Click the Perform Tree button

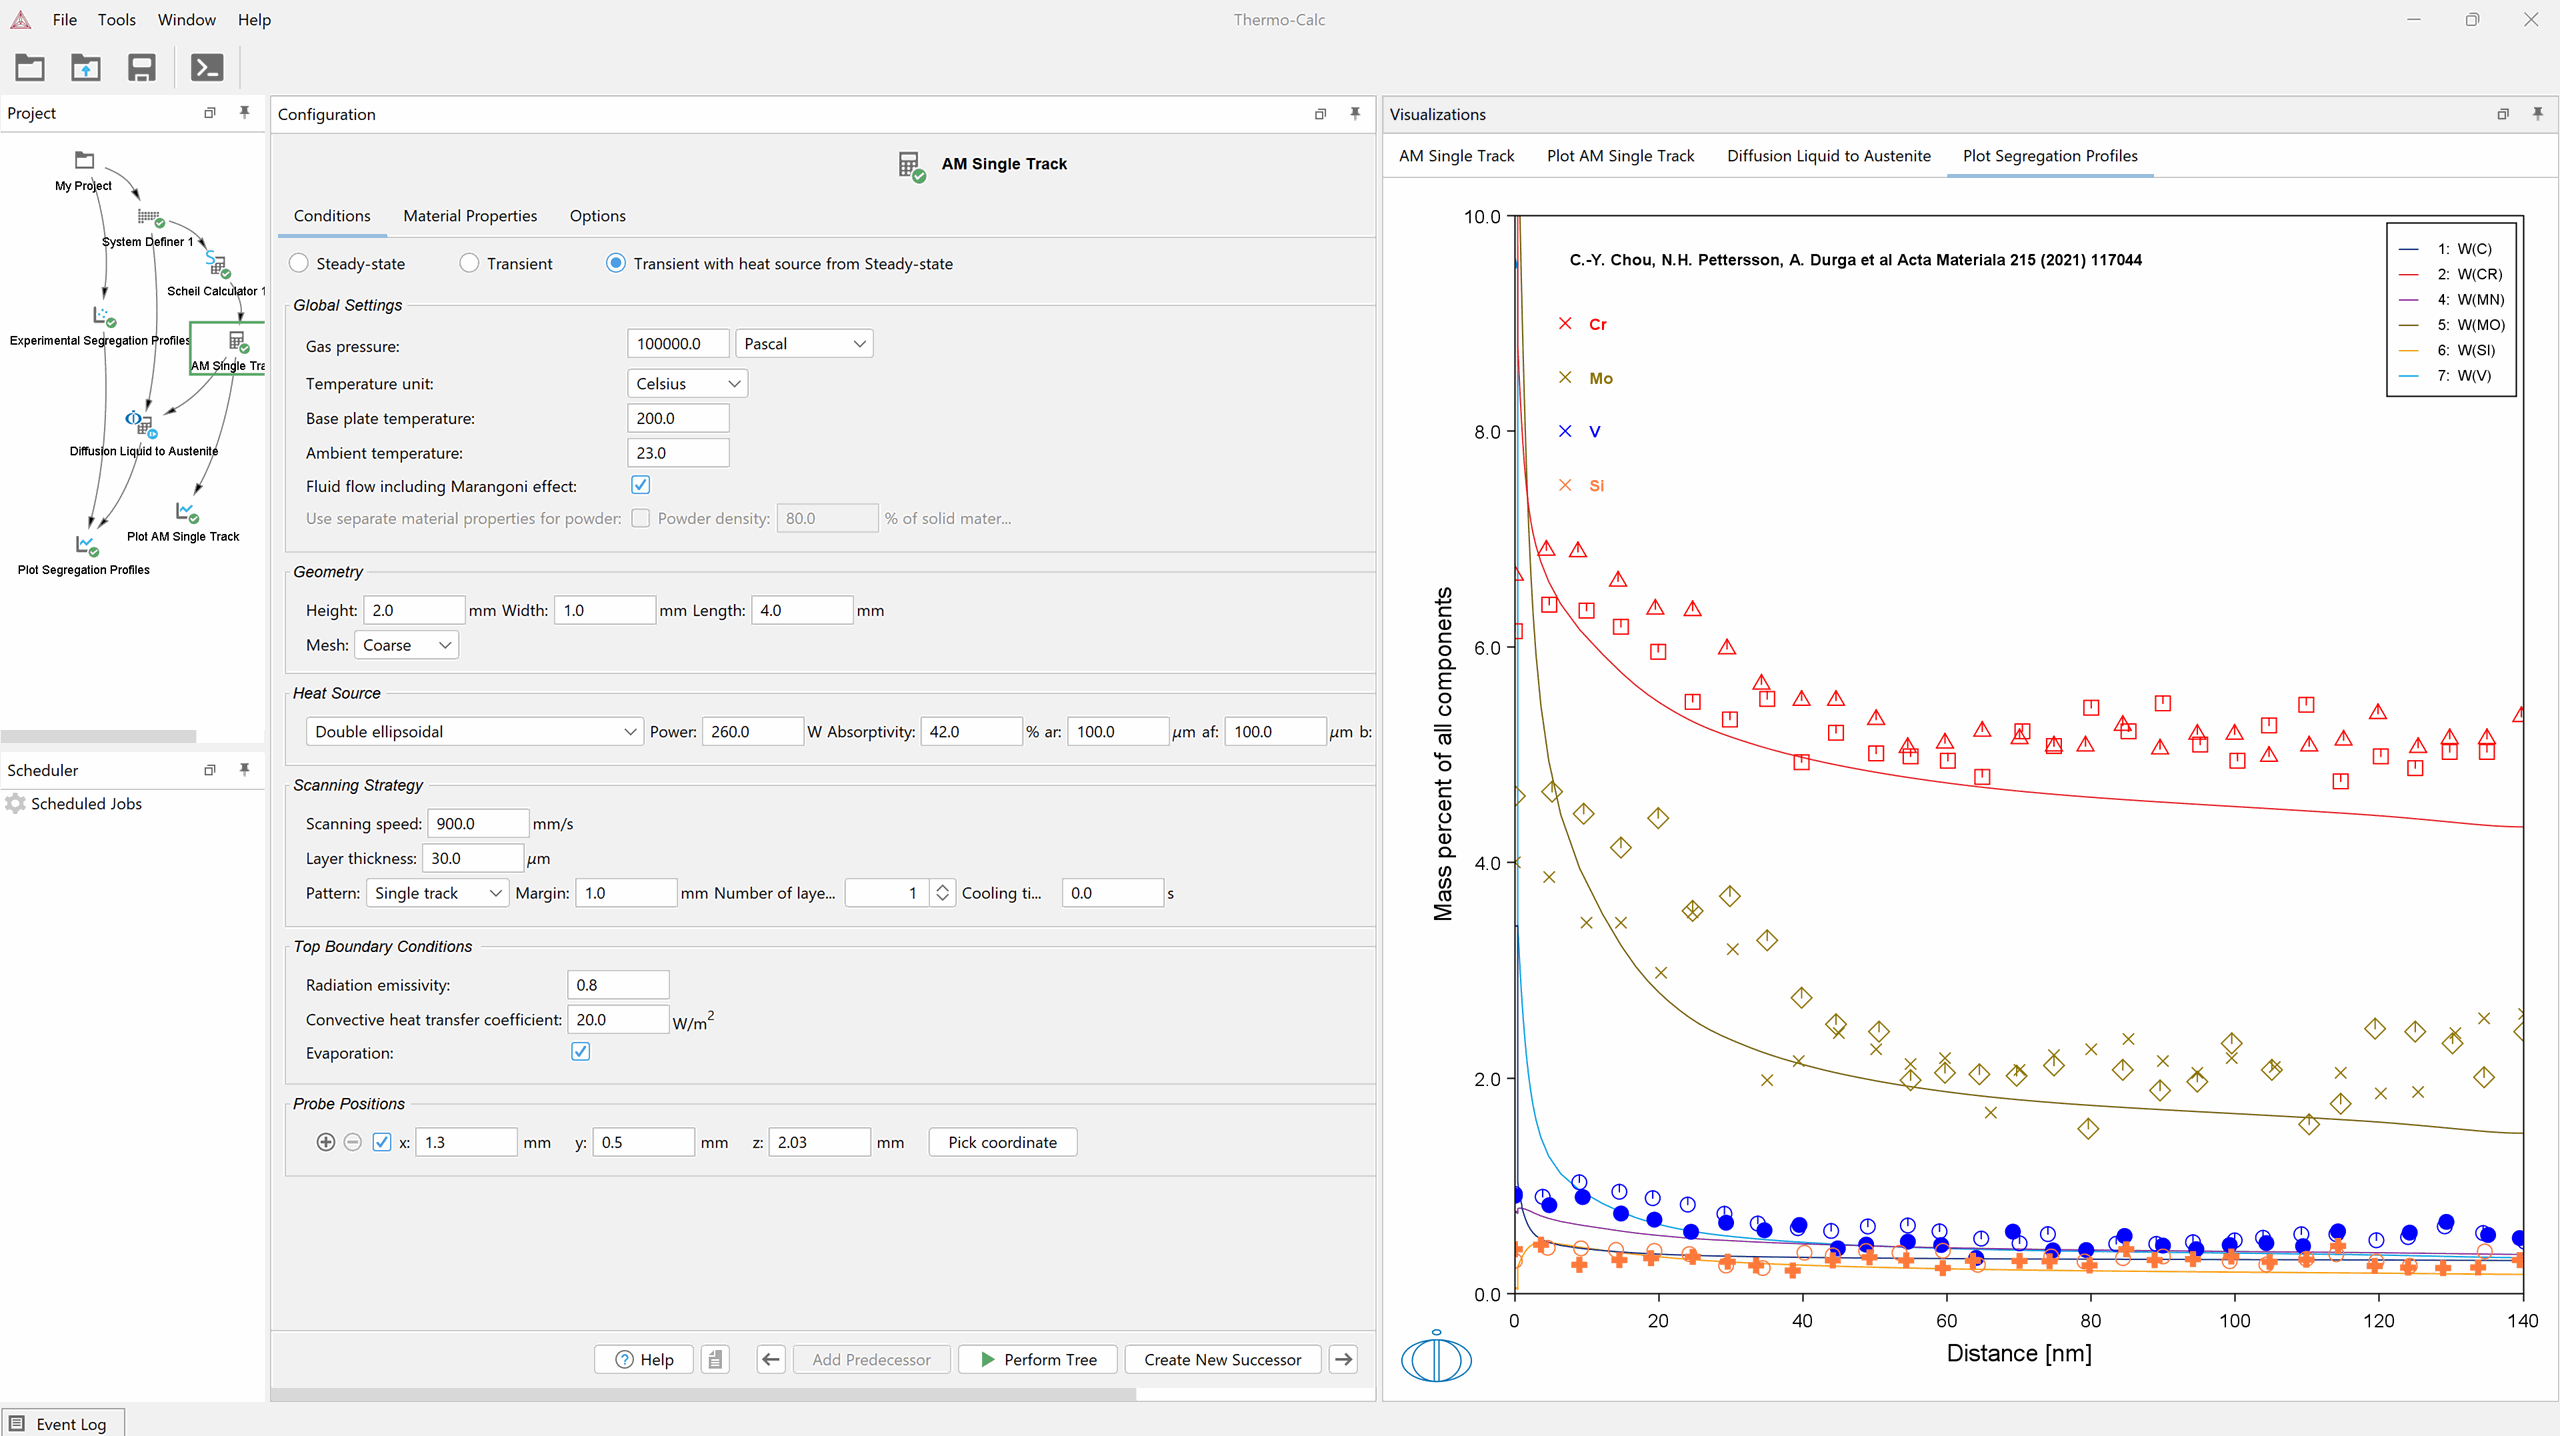pyautogui.click(x=1037, y=1360)
